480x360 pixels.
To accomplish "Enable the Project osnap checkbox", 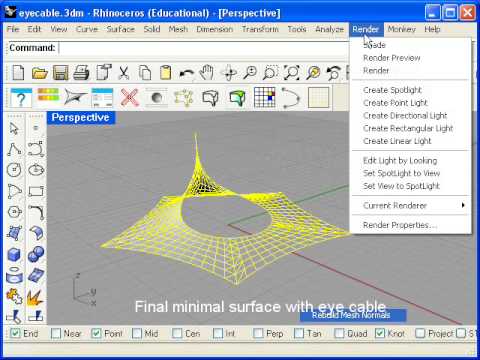I will [420, 333].
